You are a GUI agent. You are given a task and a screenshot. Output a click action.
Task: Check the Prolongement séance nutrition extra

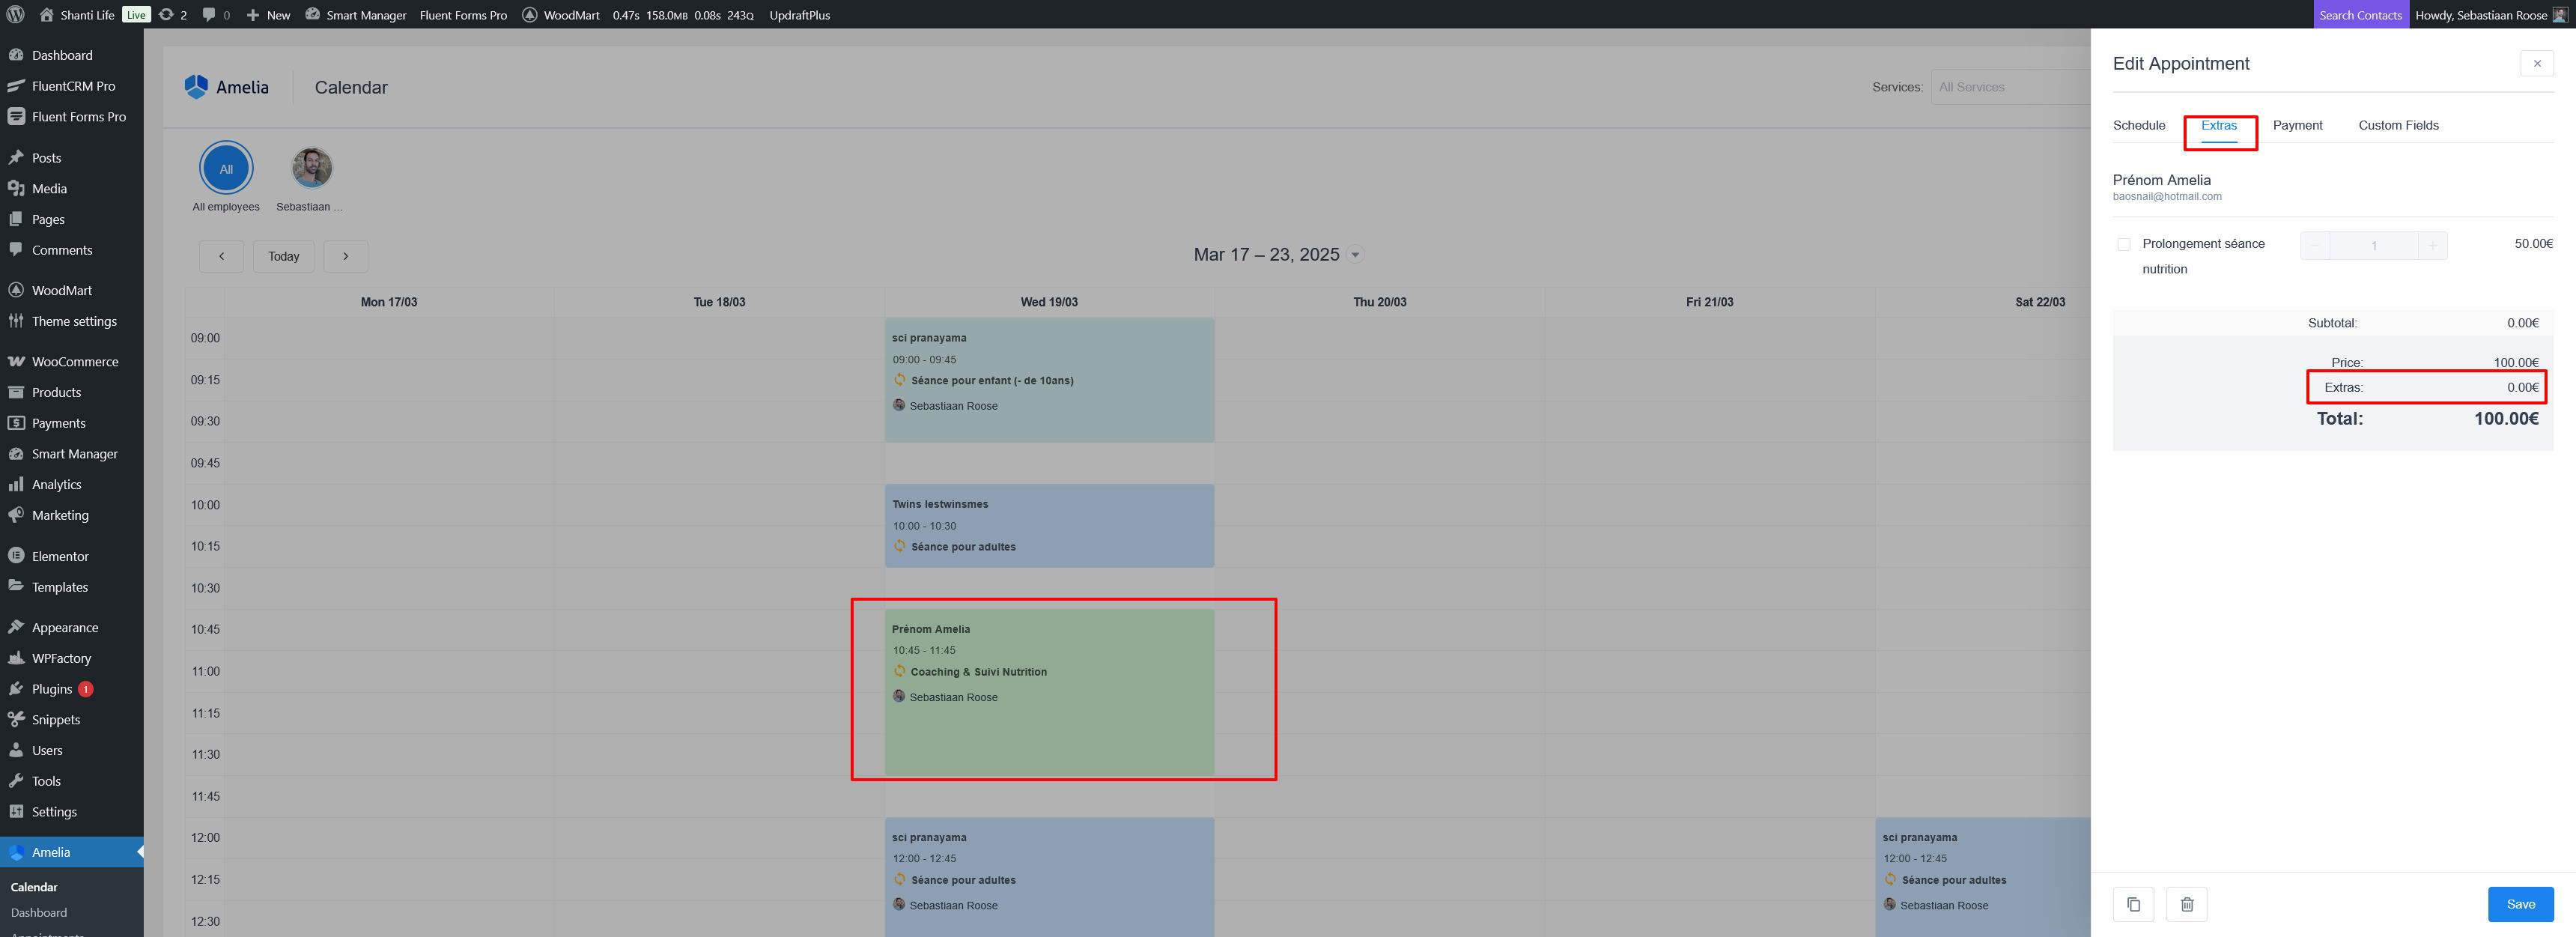tap(2124, 245)
